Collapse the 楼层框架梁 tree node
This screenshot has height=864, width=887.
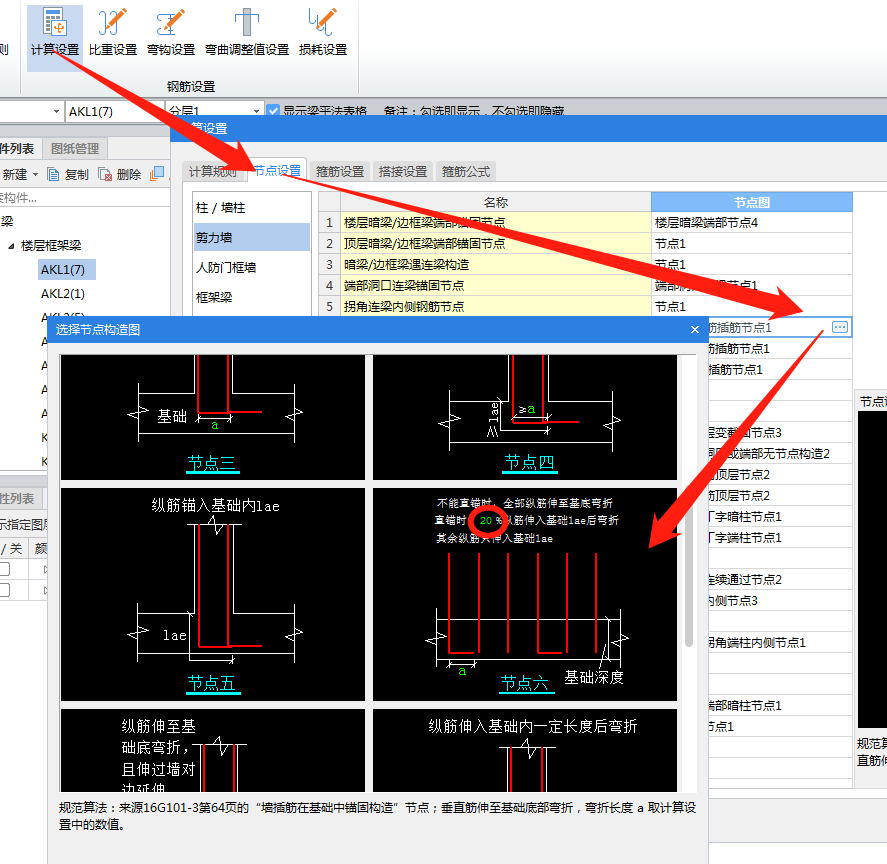click(x=11, y=246)
